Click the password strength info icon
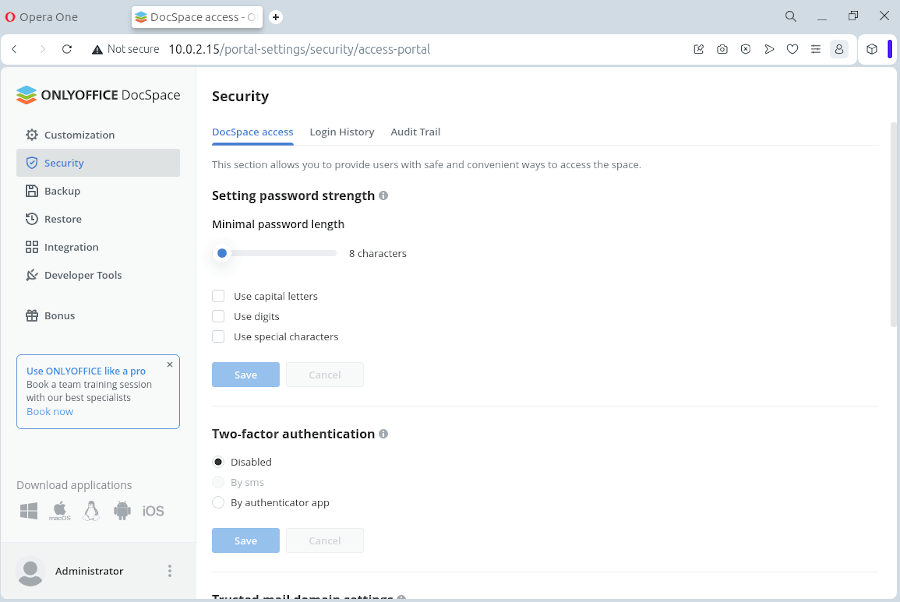 coord(384,196)
